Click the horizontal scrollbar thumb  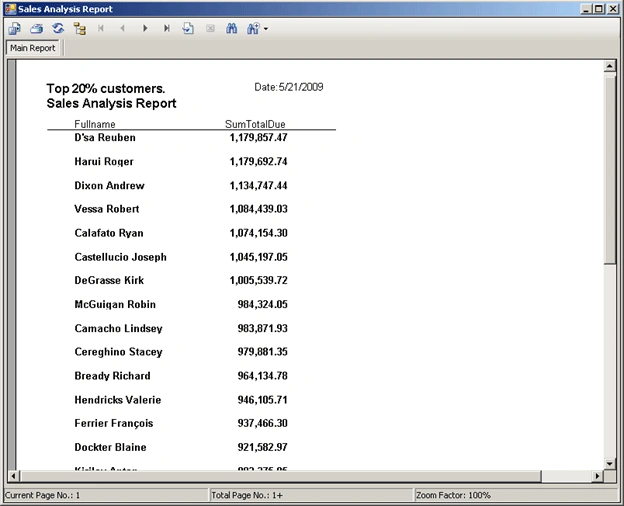pyautogui.click(x=281, y=476)
